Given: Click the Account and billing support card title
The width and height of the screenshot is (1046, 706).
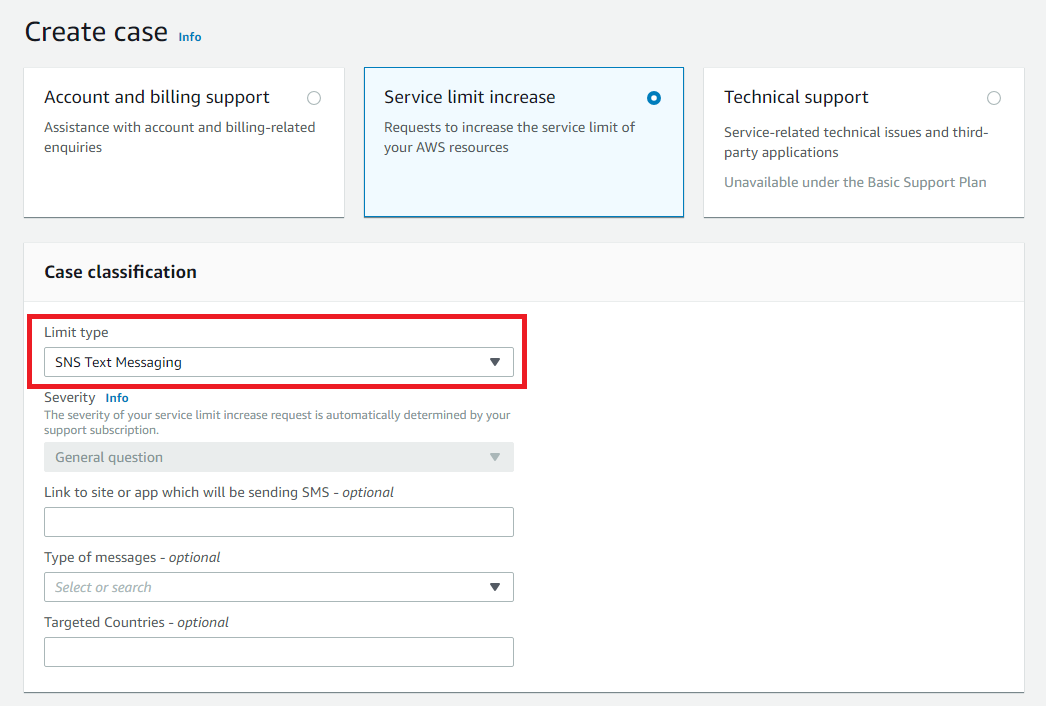Looking at the screenshot, I should [157, 97].
